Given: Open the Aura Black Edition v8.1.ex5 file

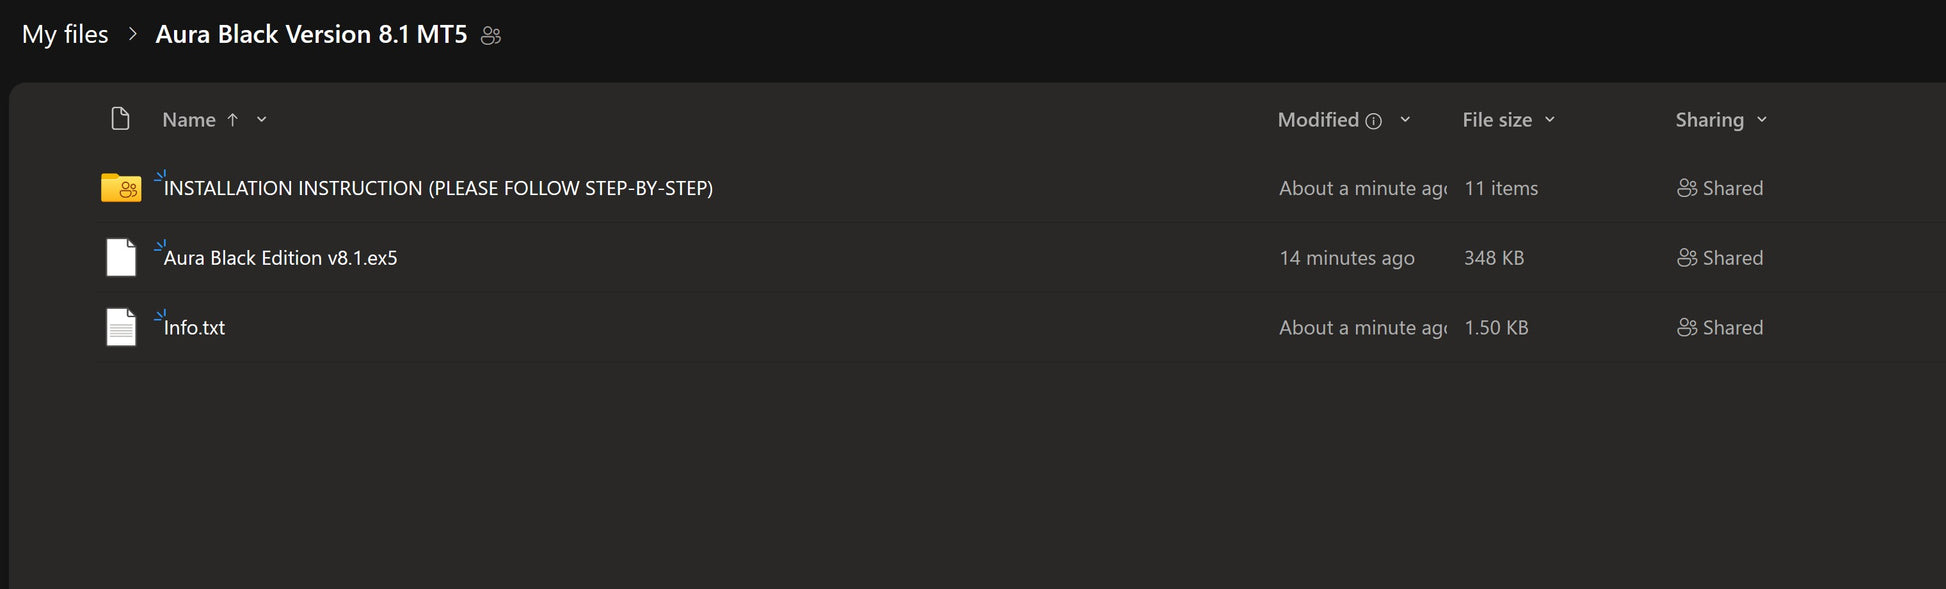Looking at the screenshot, I should pyautogui.click(x=280, y=258).
